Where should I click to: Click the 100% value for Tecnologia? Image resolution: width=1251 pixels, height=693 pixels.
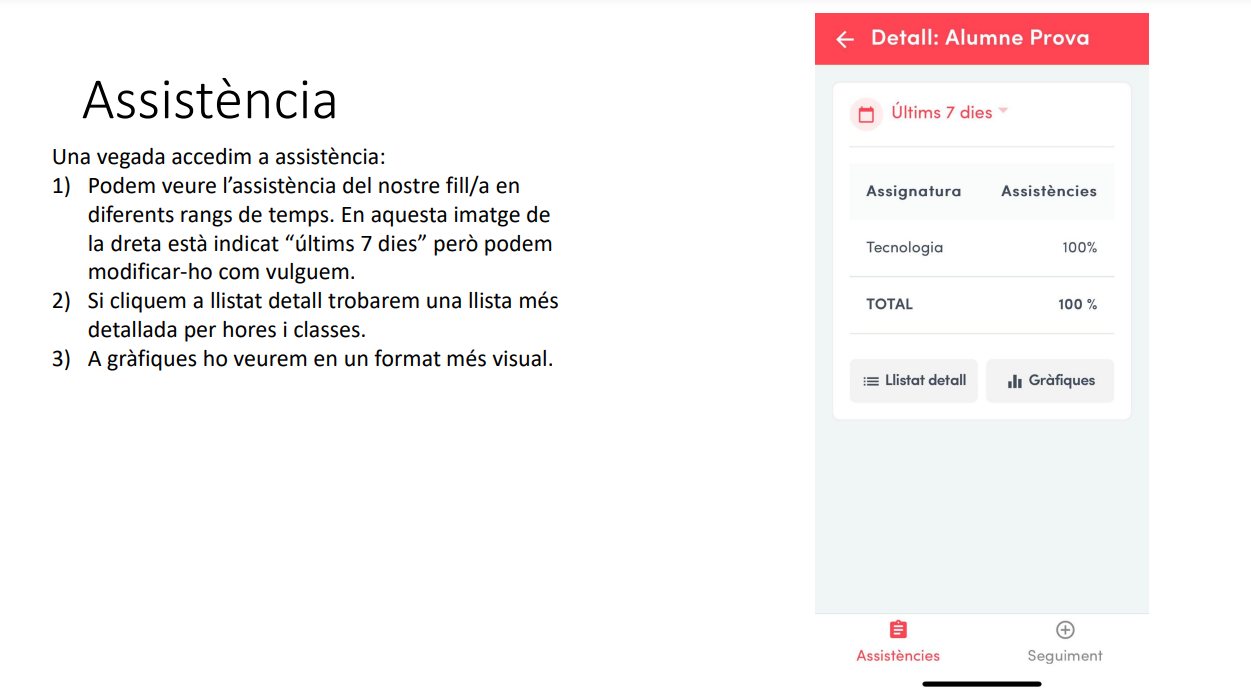click(x=1079, y=248)
